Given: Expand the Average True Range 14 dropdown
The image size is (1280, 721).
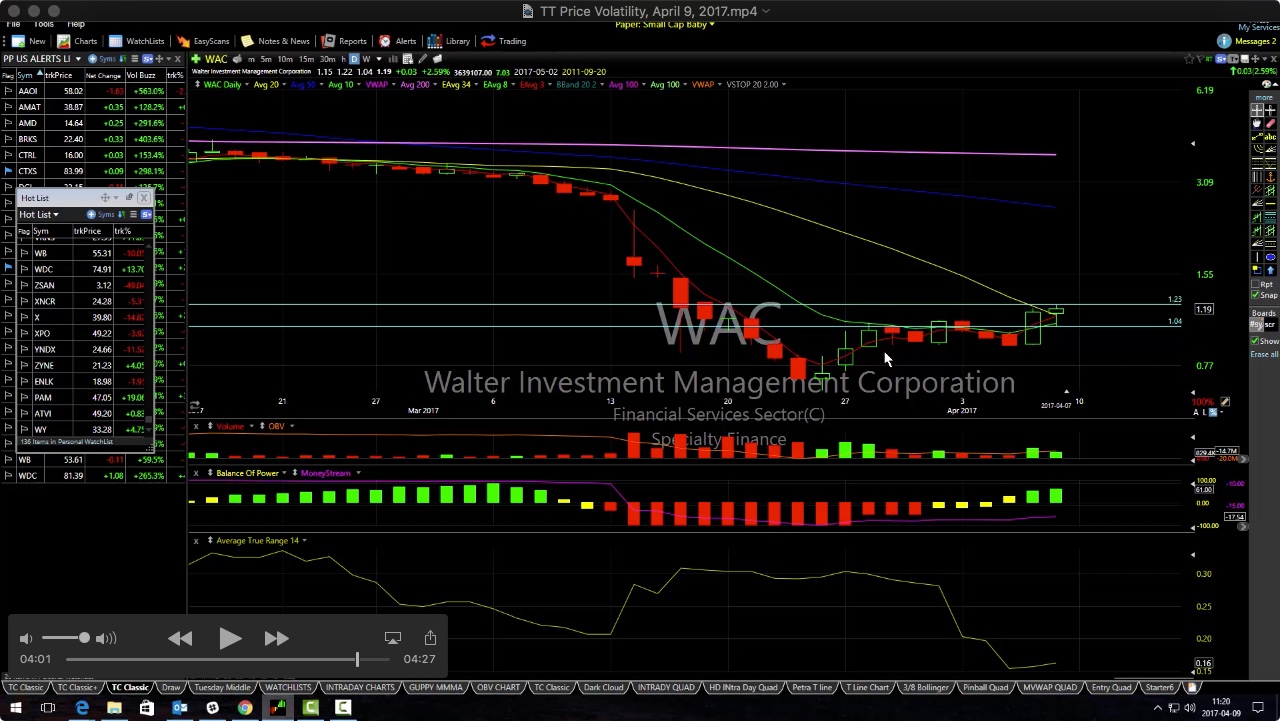Looking at the screenshot, I should 303,541.
